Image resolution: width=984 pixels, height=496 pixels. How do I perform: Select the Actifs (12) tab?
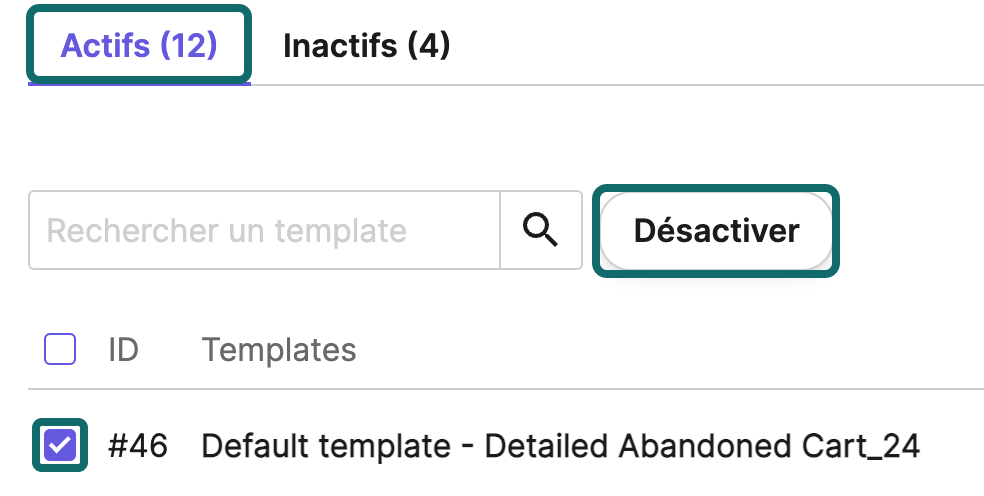[x=139, y=46]
